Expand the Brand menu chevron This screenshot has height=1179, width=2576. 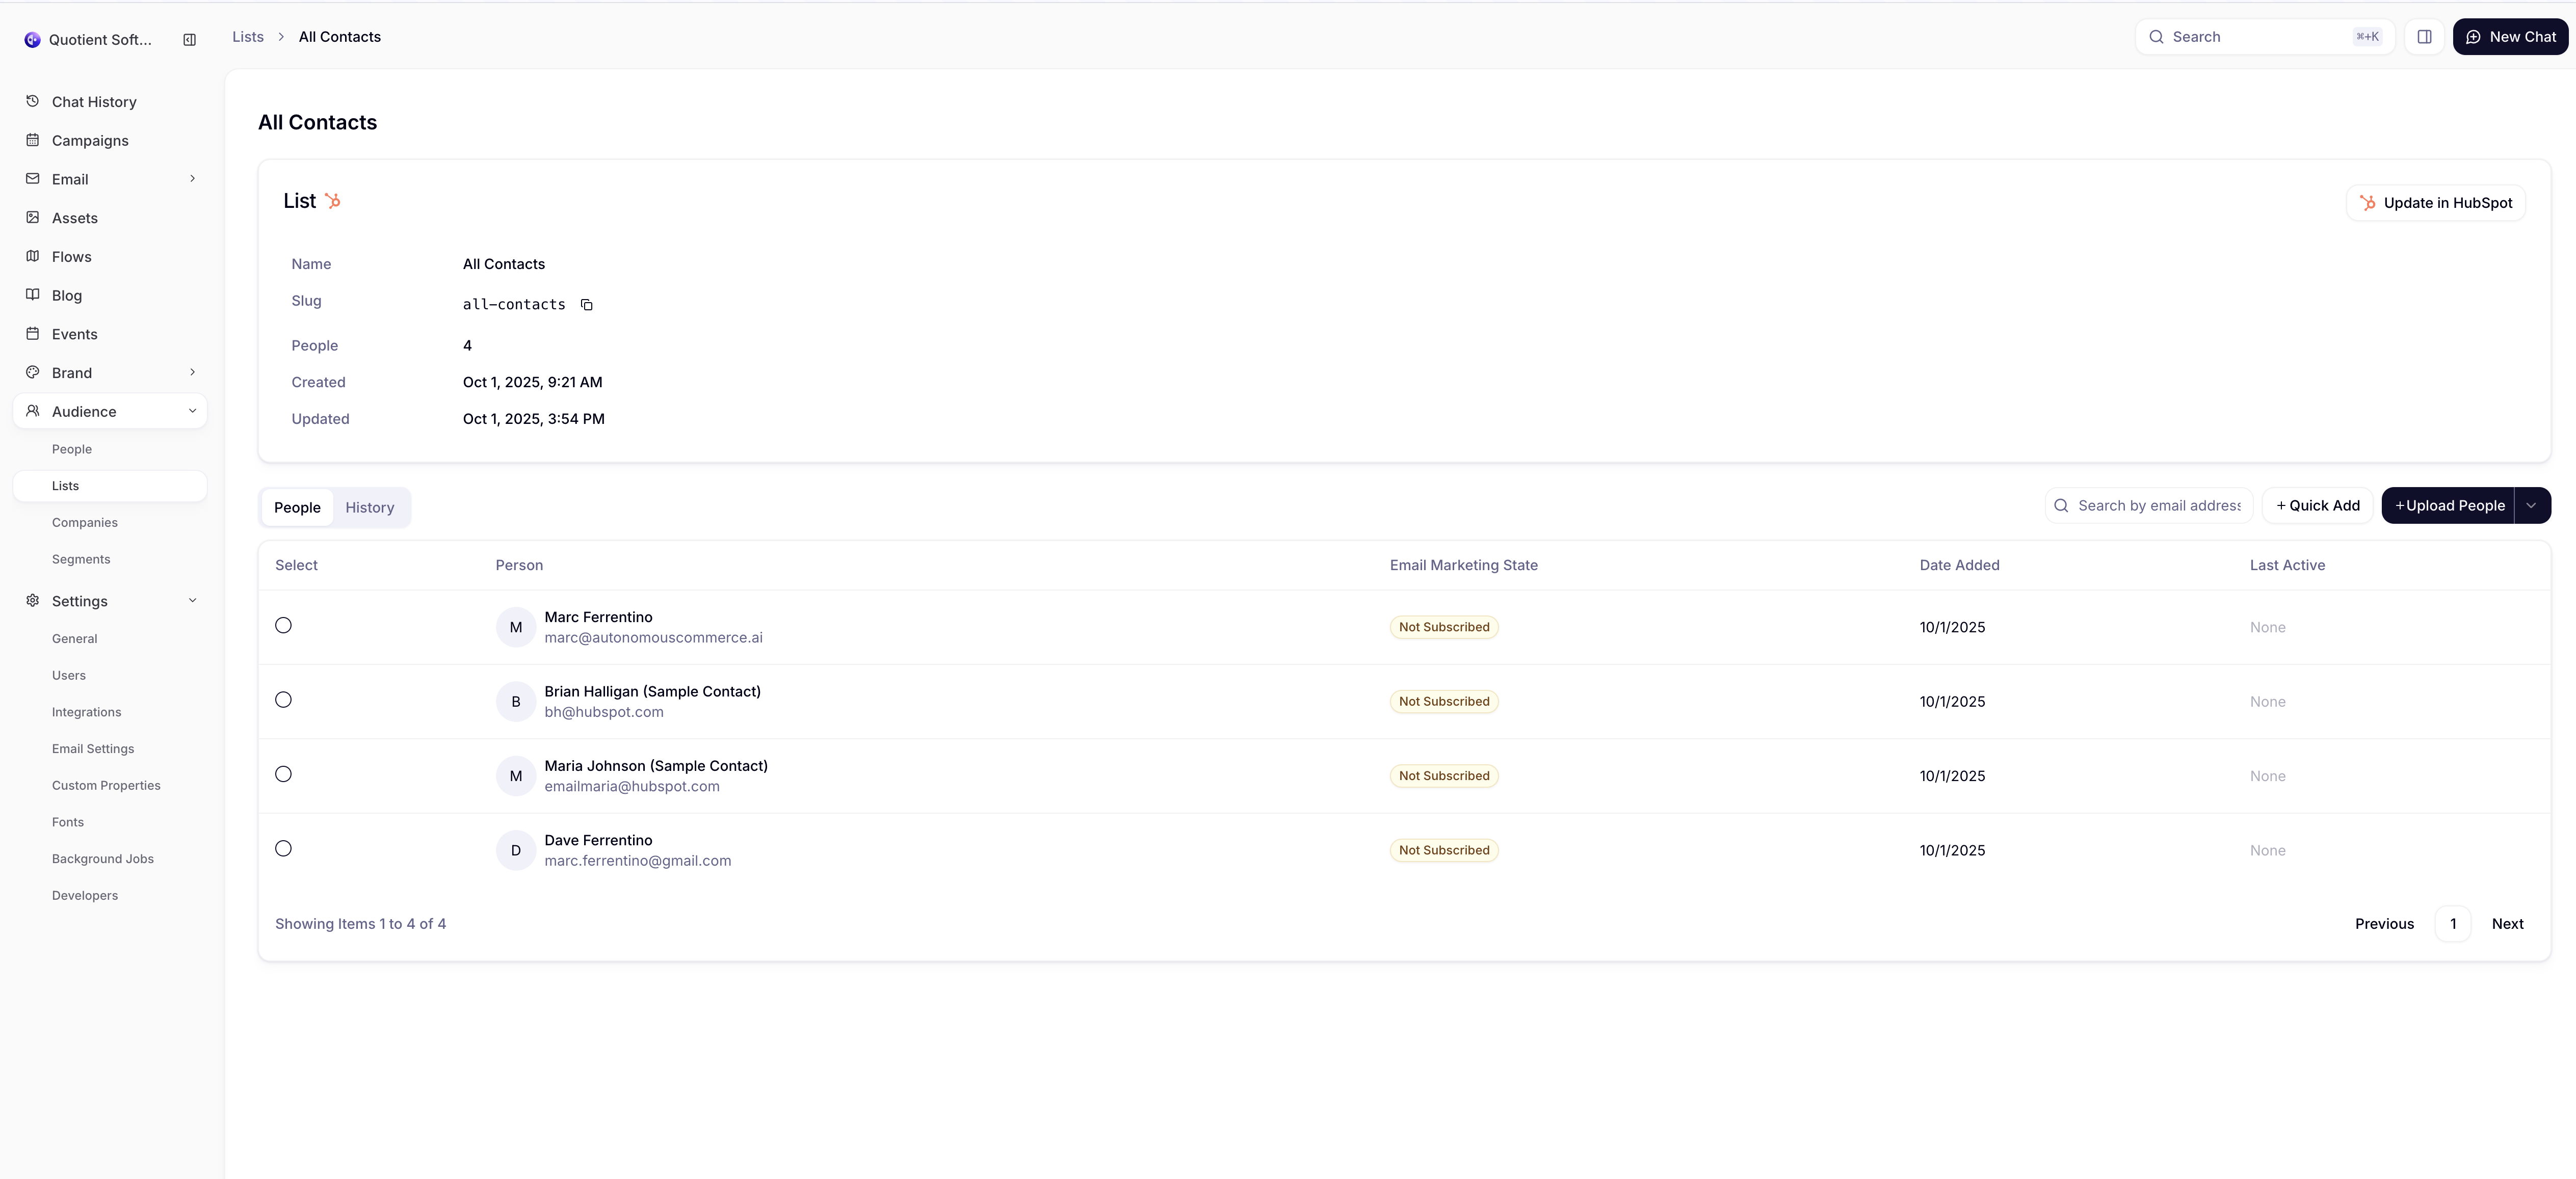point(192,372)
